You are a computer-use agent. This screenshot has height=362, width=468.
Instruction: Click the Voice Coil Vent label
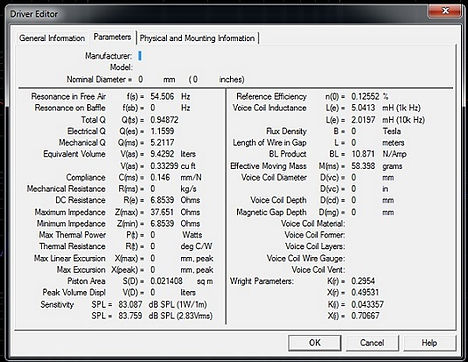pyautogui.click(x=318, y=270)
